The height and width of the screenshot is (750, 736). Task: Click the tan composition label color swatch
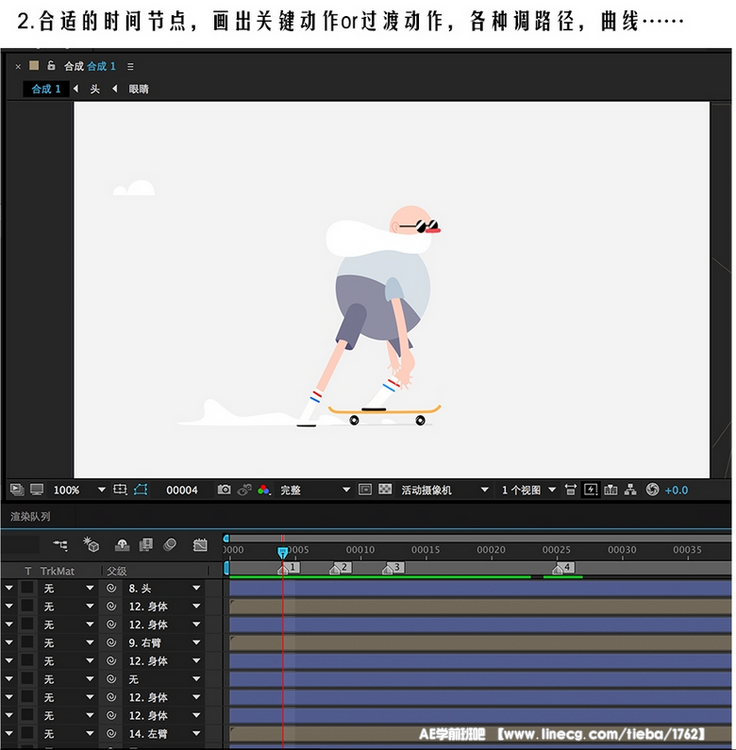click(34, 66)
